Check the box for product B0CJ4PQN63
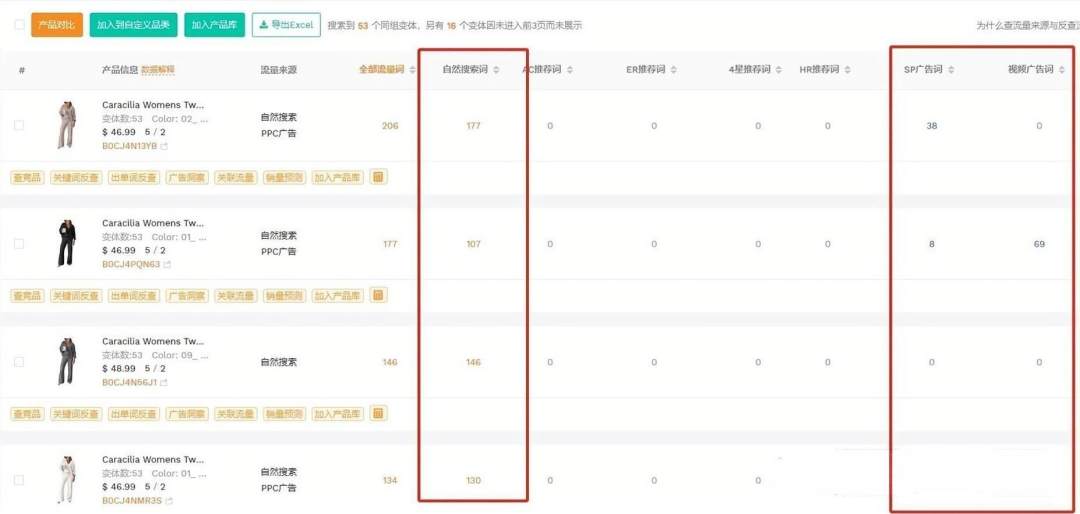Image resolution: width=1080 pixels, height=514 pixels. click(x=19, y=244)
